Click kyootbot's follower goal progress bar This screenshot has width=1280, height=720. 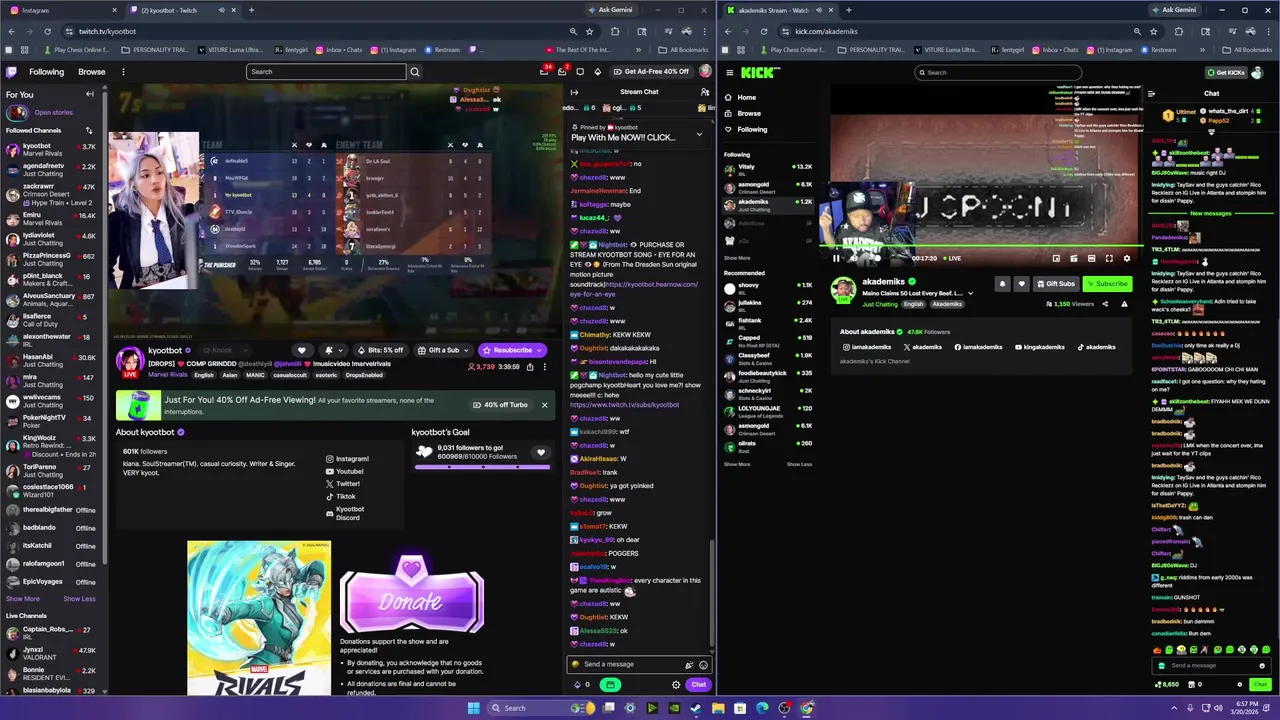pos(483,466)
